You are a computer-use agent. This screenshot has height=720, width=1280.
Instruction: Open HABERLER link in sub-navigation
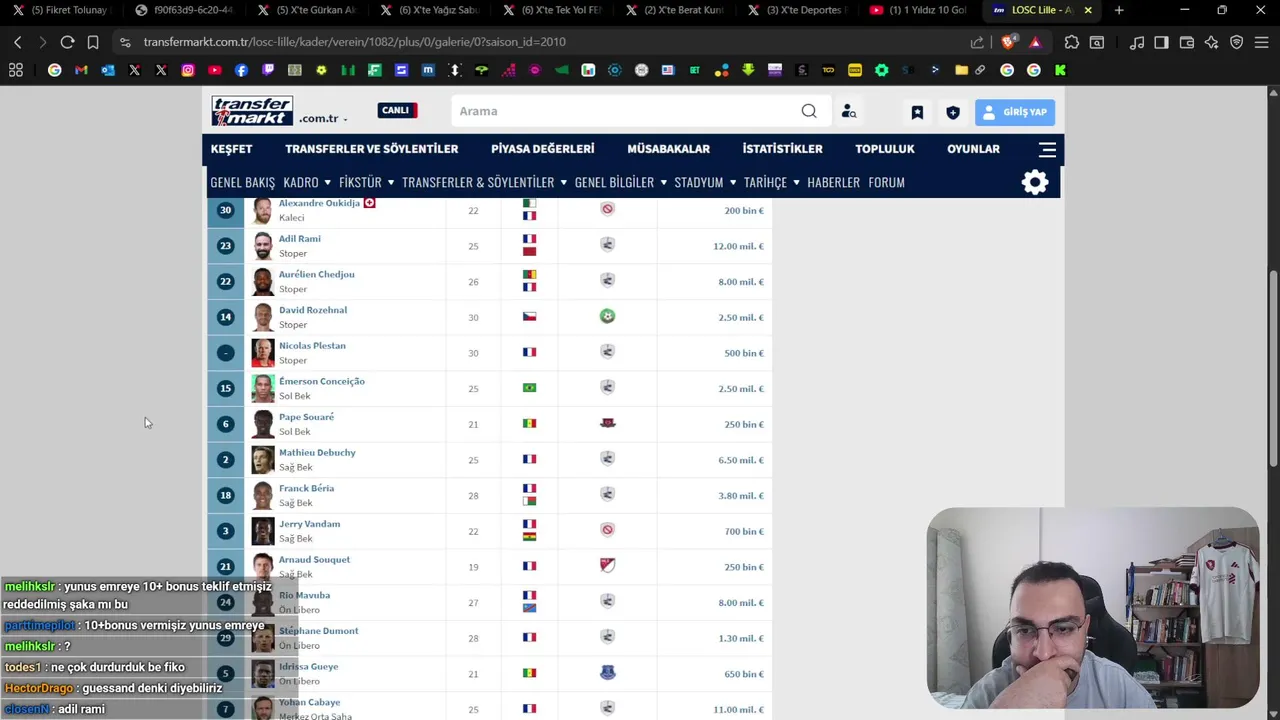pos(834,182)
